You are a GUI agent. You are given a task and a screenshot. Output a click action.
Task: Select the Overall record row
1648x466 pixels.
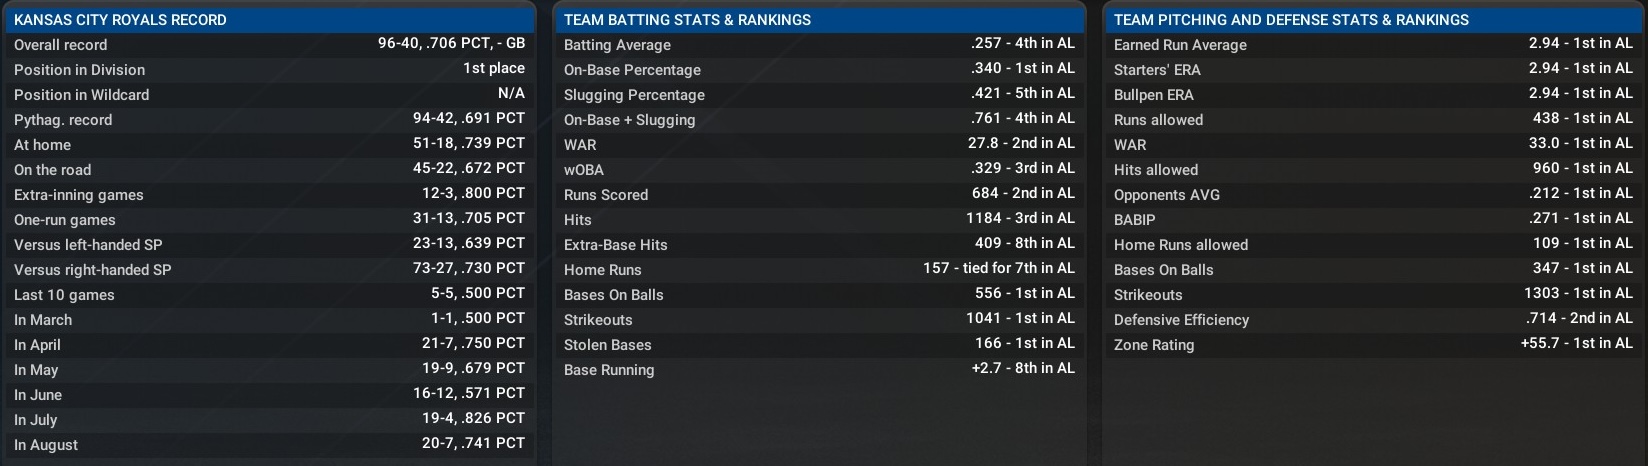(269, 45)
